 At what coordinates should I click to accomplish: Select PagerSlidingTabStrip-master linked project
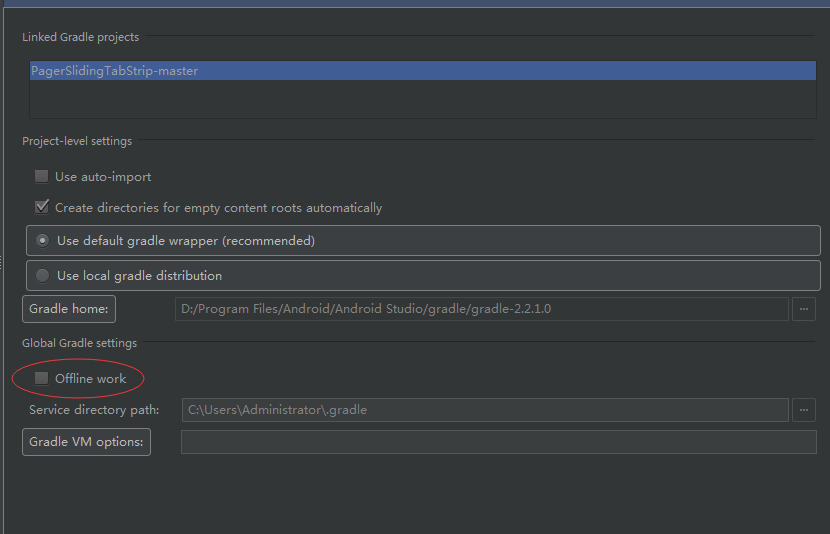422,71
